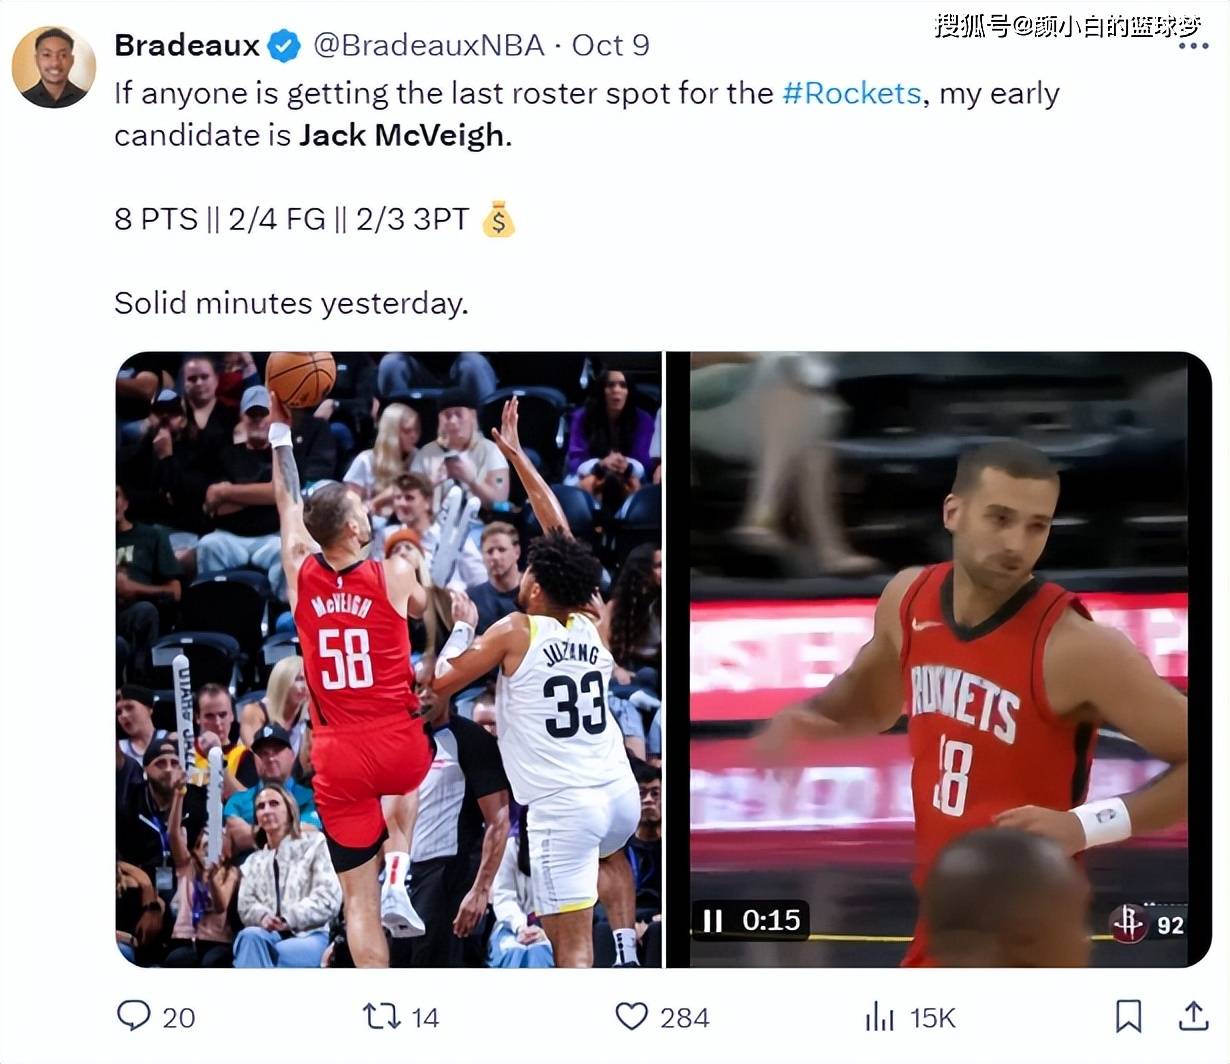Like the tweet with the heart icon

tap(631, 1017)
